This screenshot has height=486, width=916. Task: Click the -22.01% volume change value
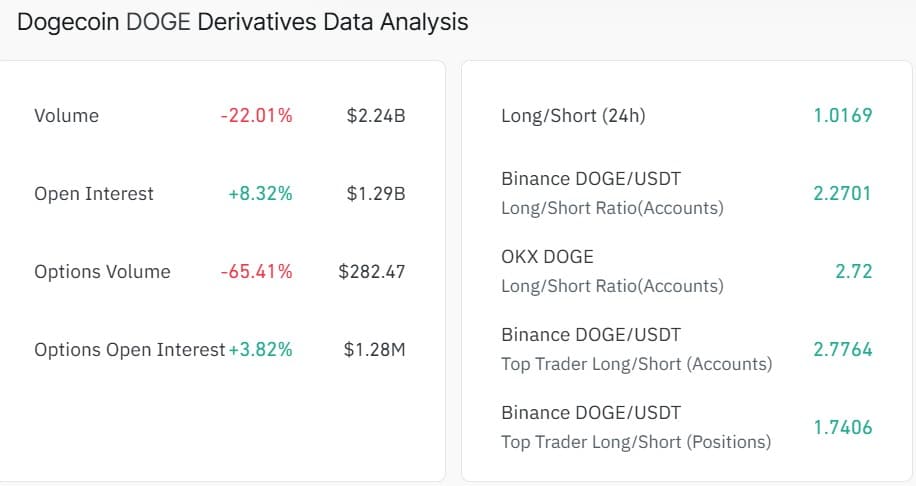(256, 116)
